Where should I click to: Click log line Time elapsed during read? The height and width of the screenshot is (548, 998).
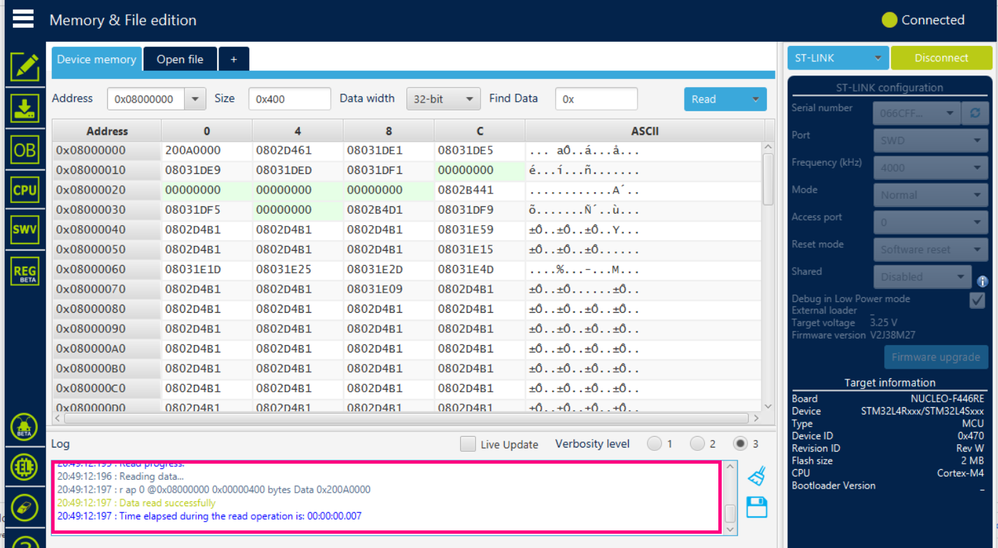(x=209, y=516)
